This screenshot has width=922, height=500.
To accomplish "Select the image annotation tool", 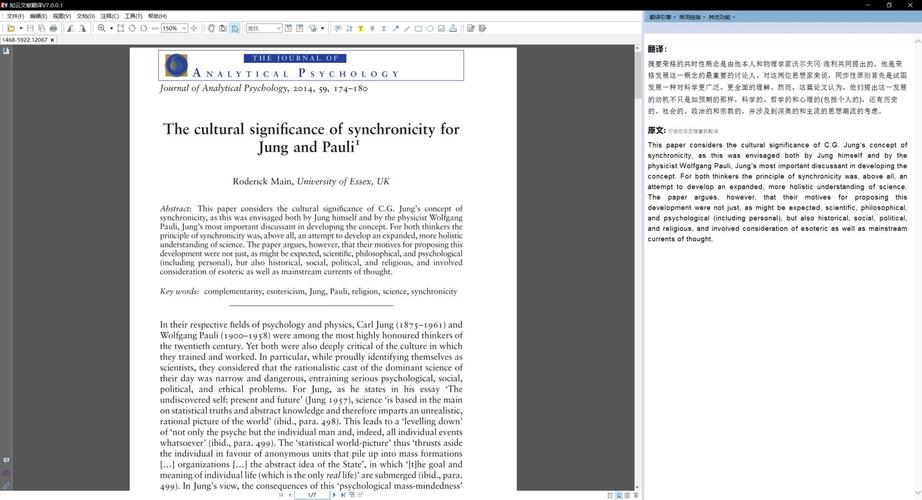I will pos(441,28).
